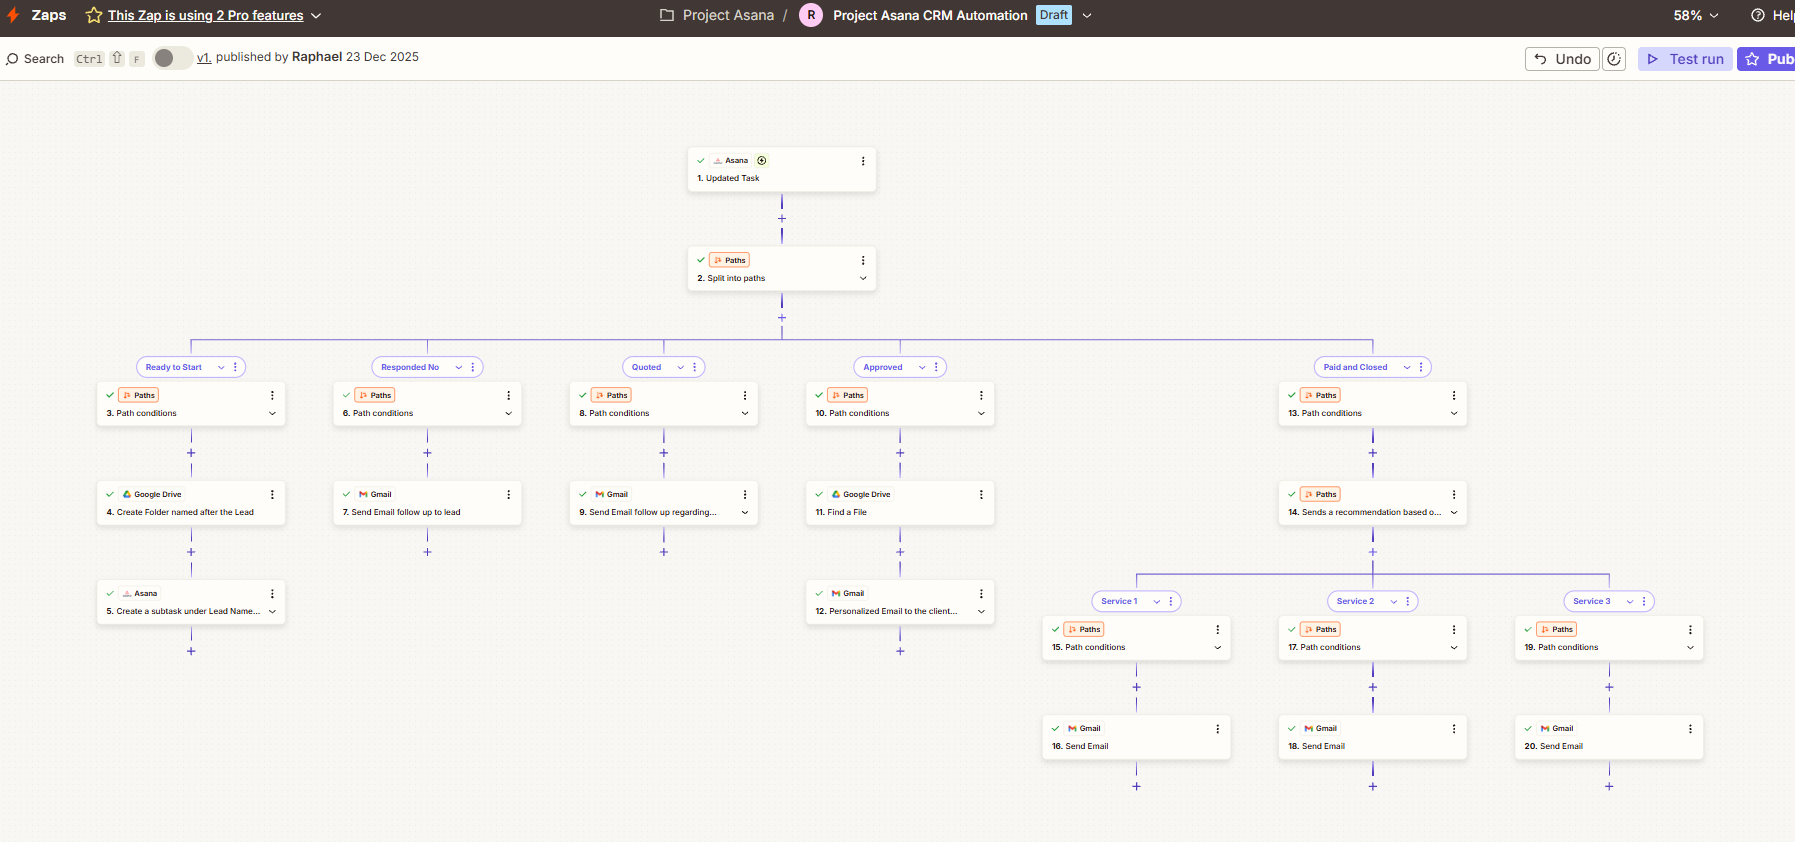Select step 20 Send Email card
This screenshot has height=842, width=1795.
click(1609, 737)
